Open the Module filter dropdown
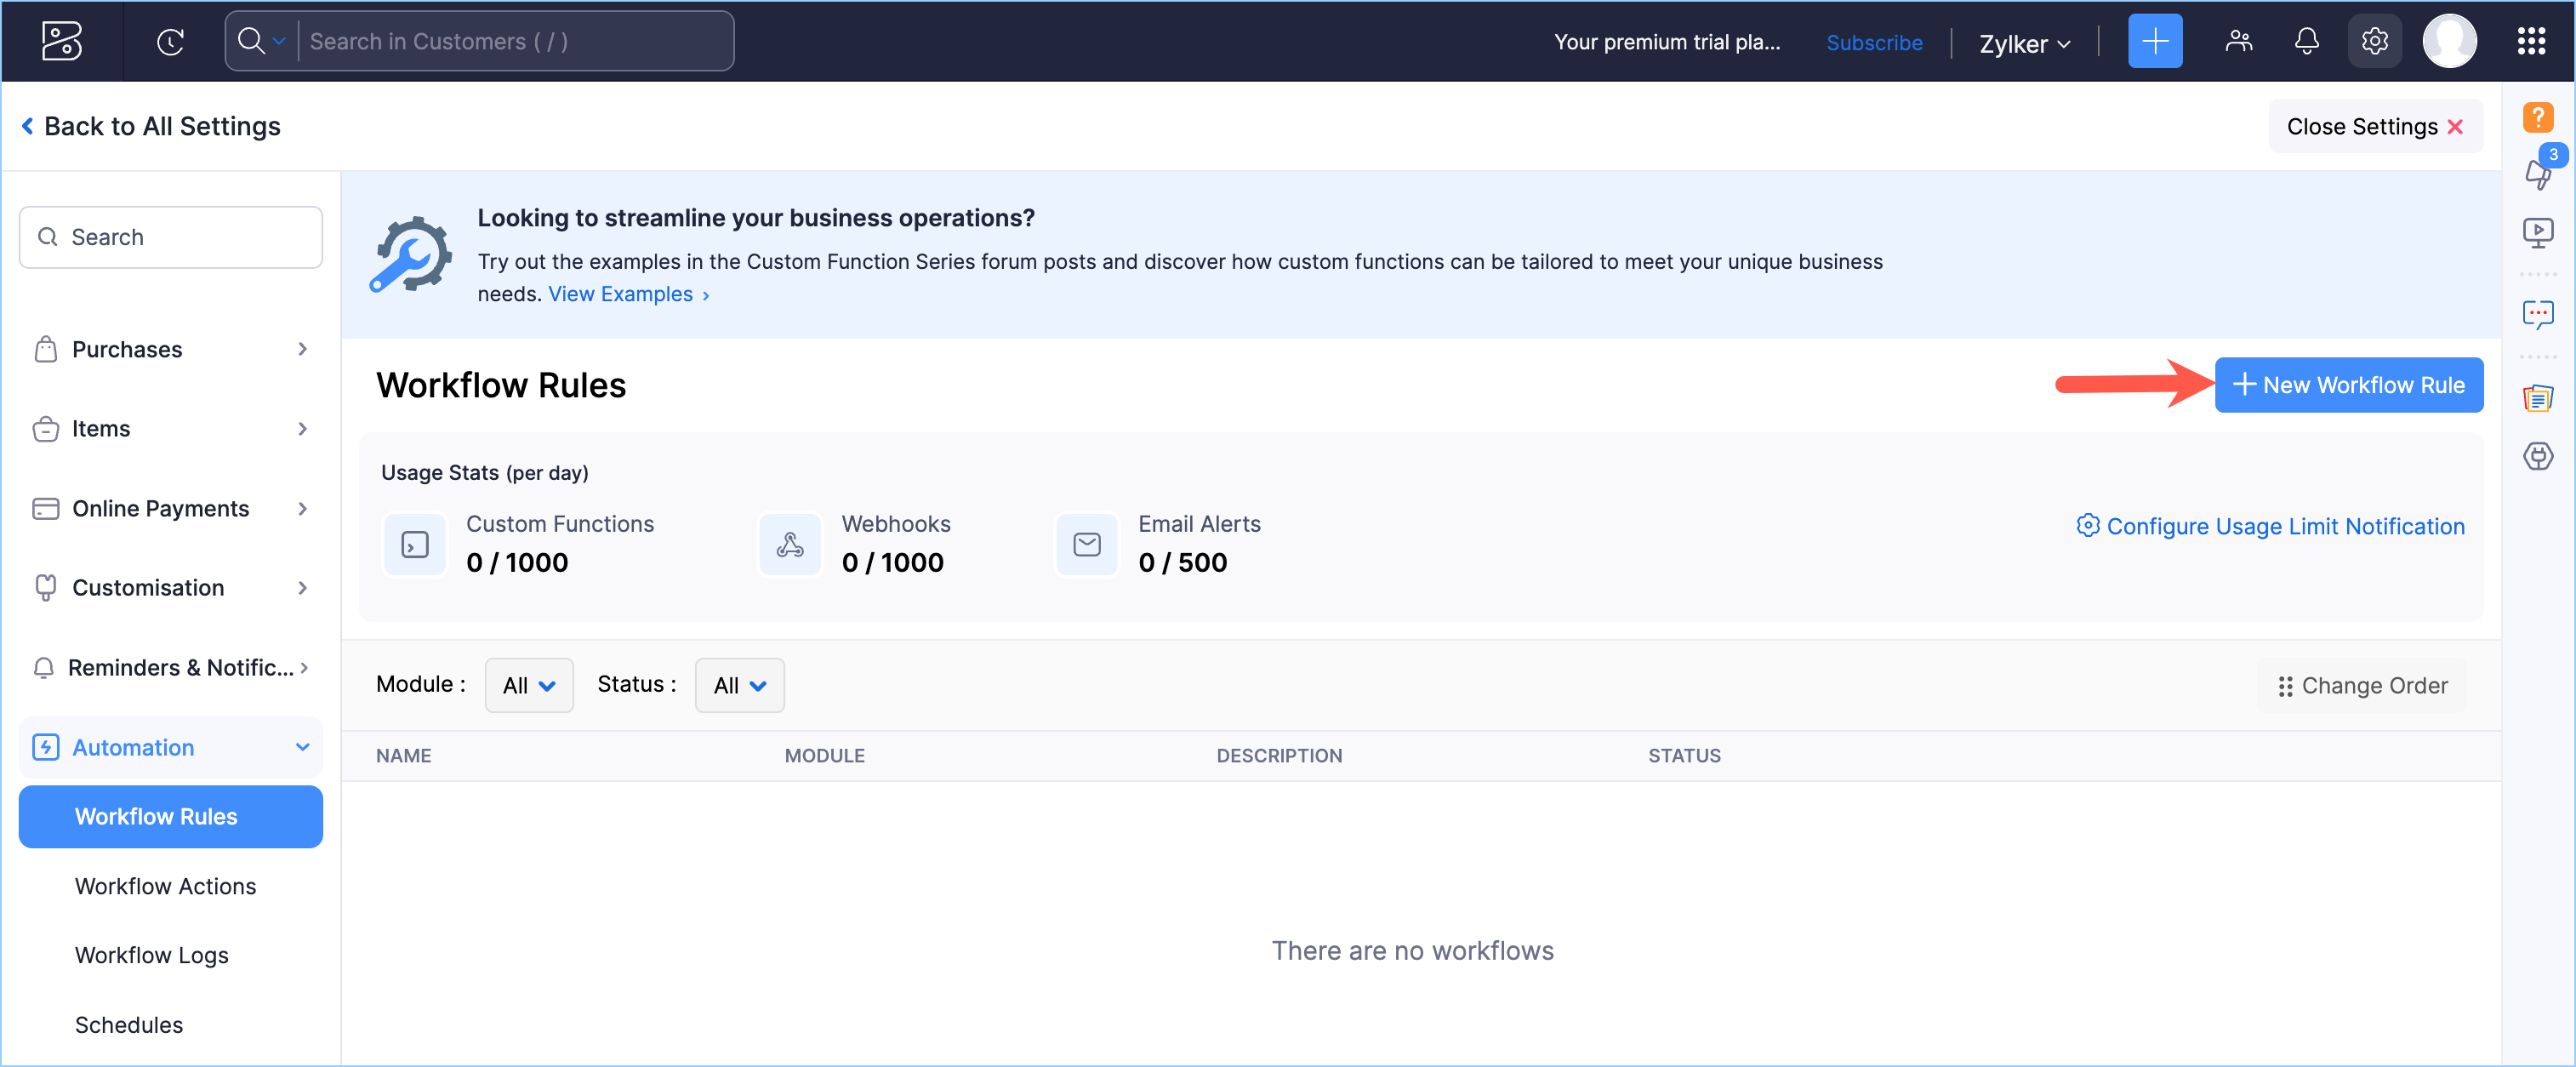 tap(528, 685)
